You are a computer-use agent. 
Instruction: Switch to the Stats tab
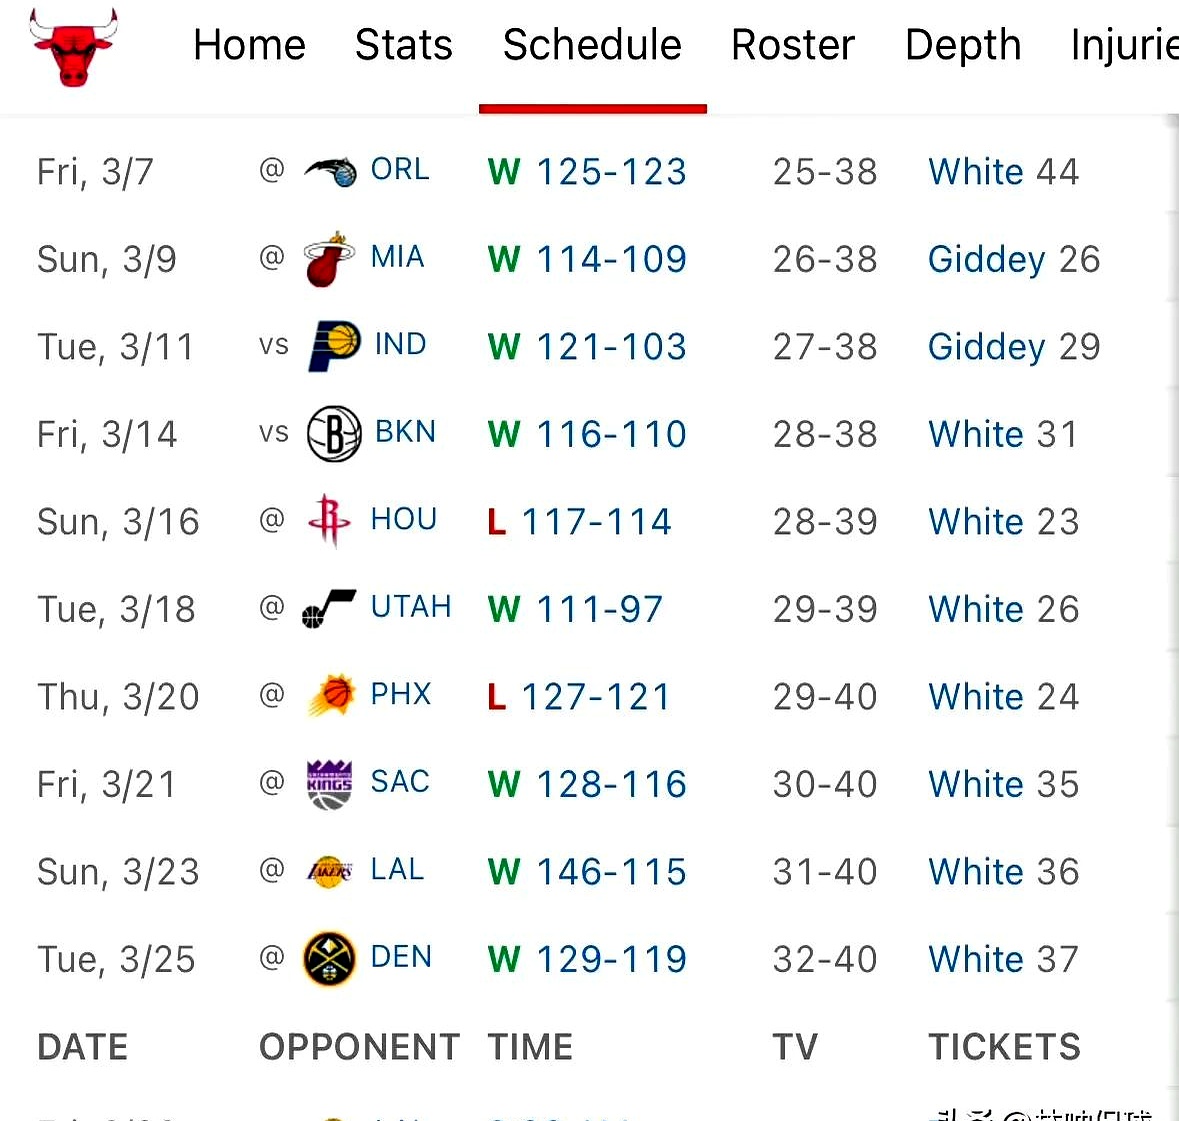[x=403, y=45]
